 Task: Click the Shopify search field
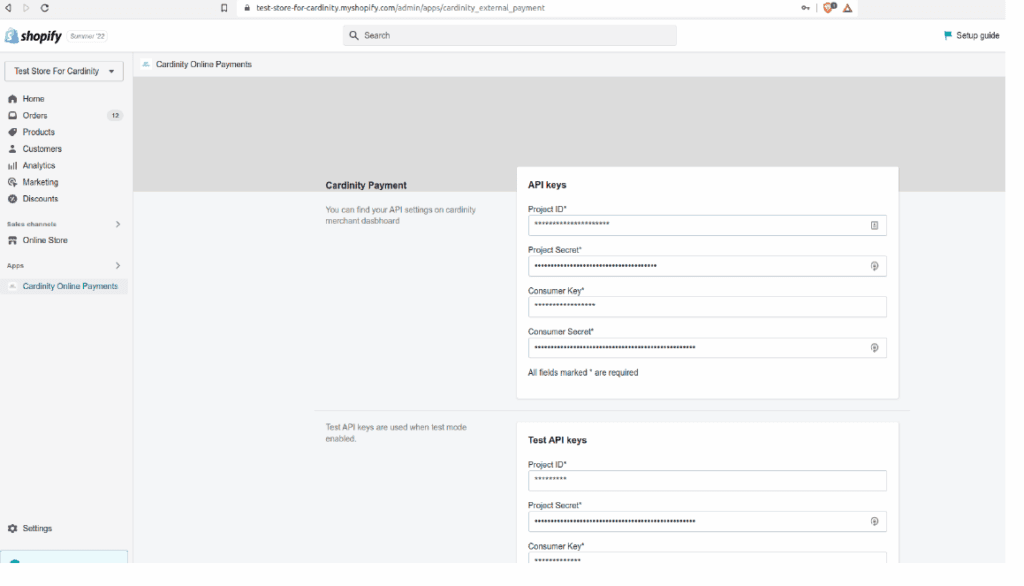click(x=509, y=36)
